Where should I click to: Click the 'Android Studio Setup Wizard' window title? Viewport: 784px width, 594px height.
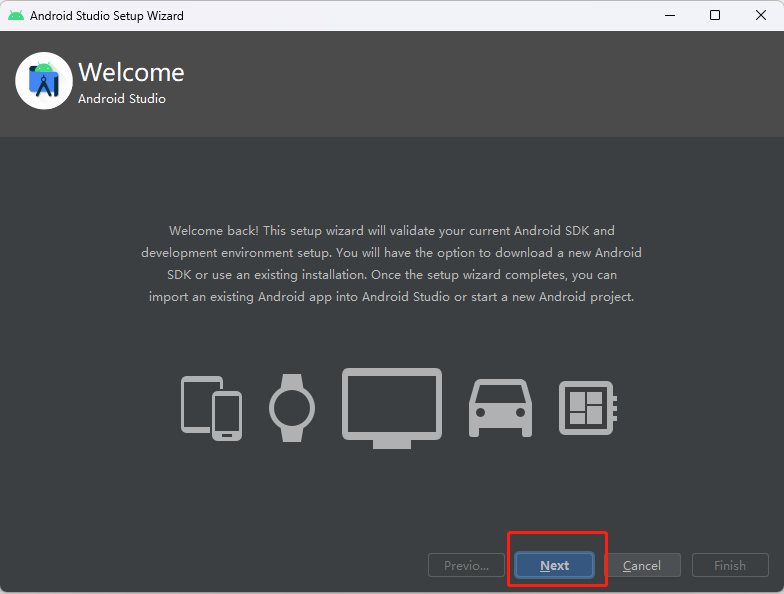coord(107,16)
